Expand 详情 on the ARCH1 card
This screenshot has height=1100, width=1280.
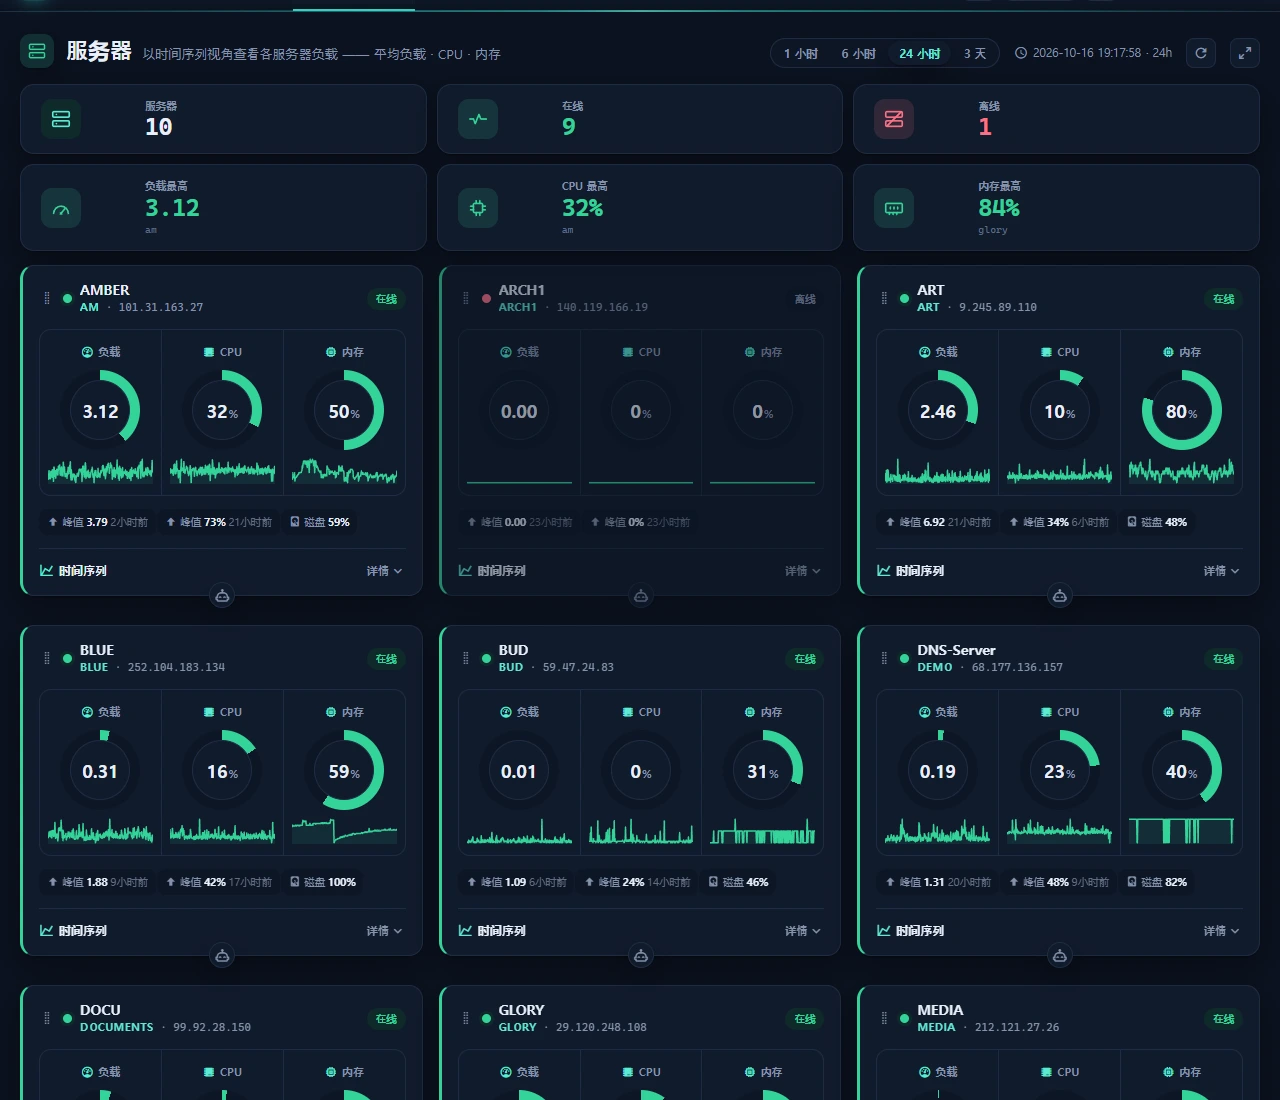tap(803, 571)
